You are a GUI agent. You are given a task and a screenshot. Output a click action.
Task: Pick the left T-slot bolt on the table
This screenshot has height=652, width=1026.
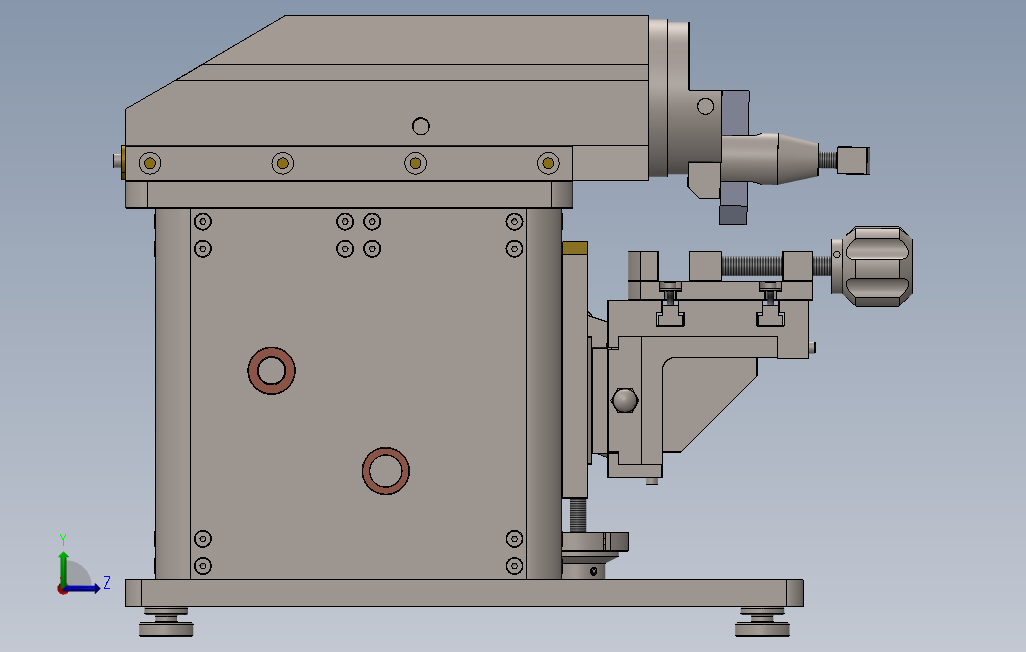click(x=670, y=303)
